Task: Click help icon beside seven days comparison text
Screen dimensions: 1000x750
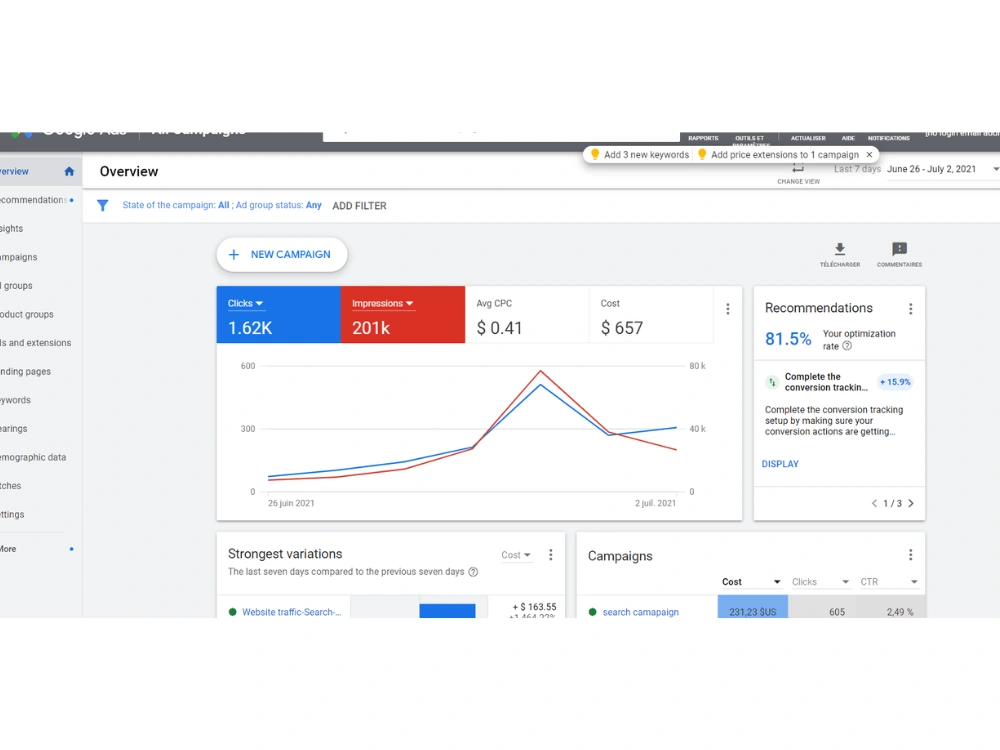Action: pyautogui.click(x=473, y=571)
